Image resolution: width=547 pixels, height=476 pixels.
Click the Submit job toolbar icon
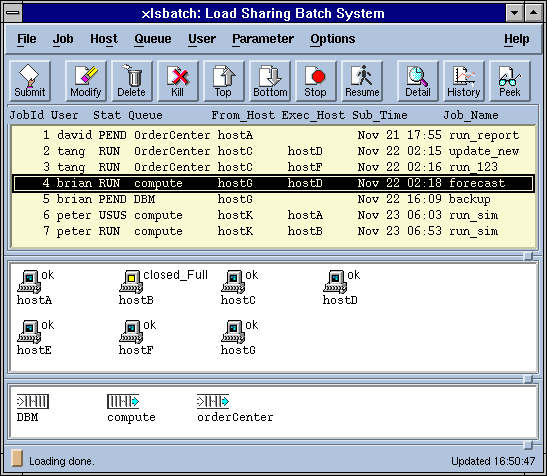coord(30,81)
